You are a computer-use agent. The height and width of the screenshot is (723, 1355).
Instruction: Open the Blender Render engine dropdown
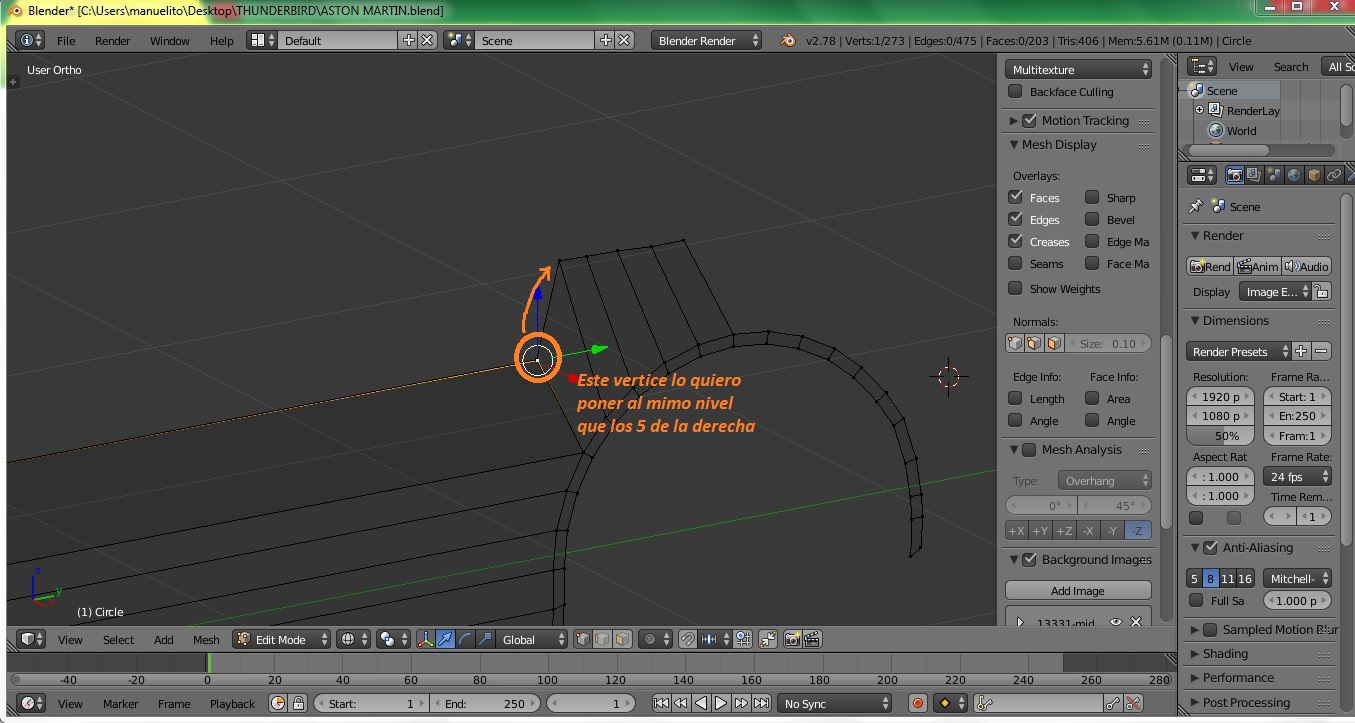(x=706, y=41)
